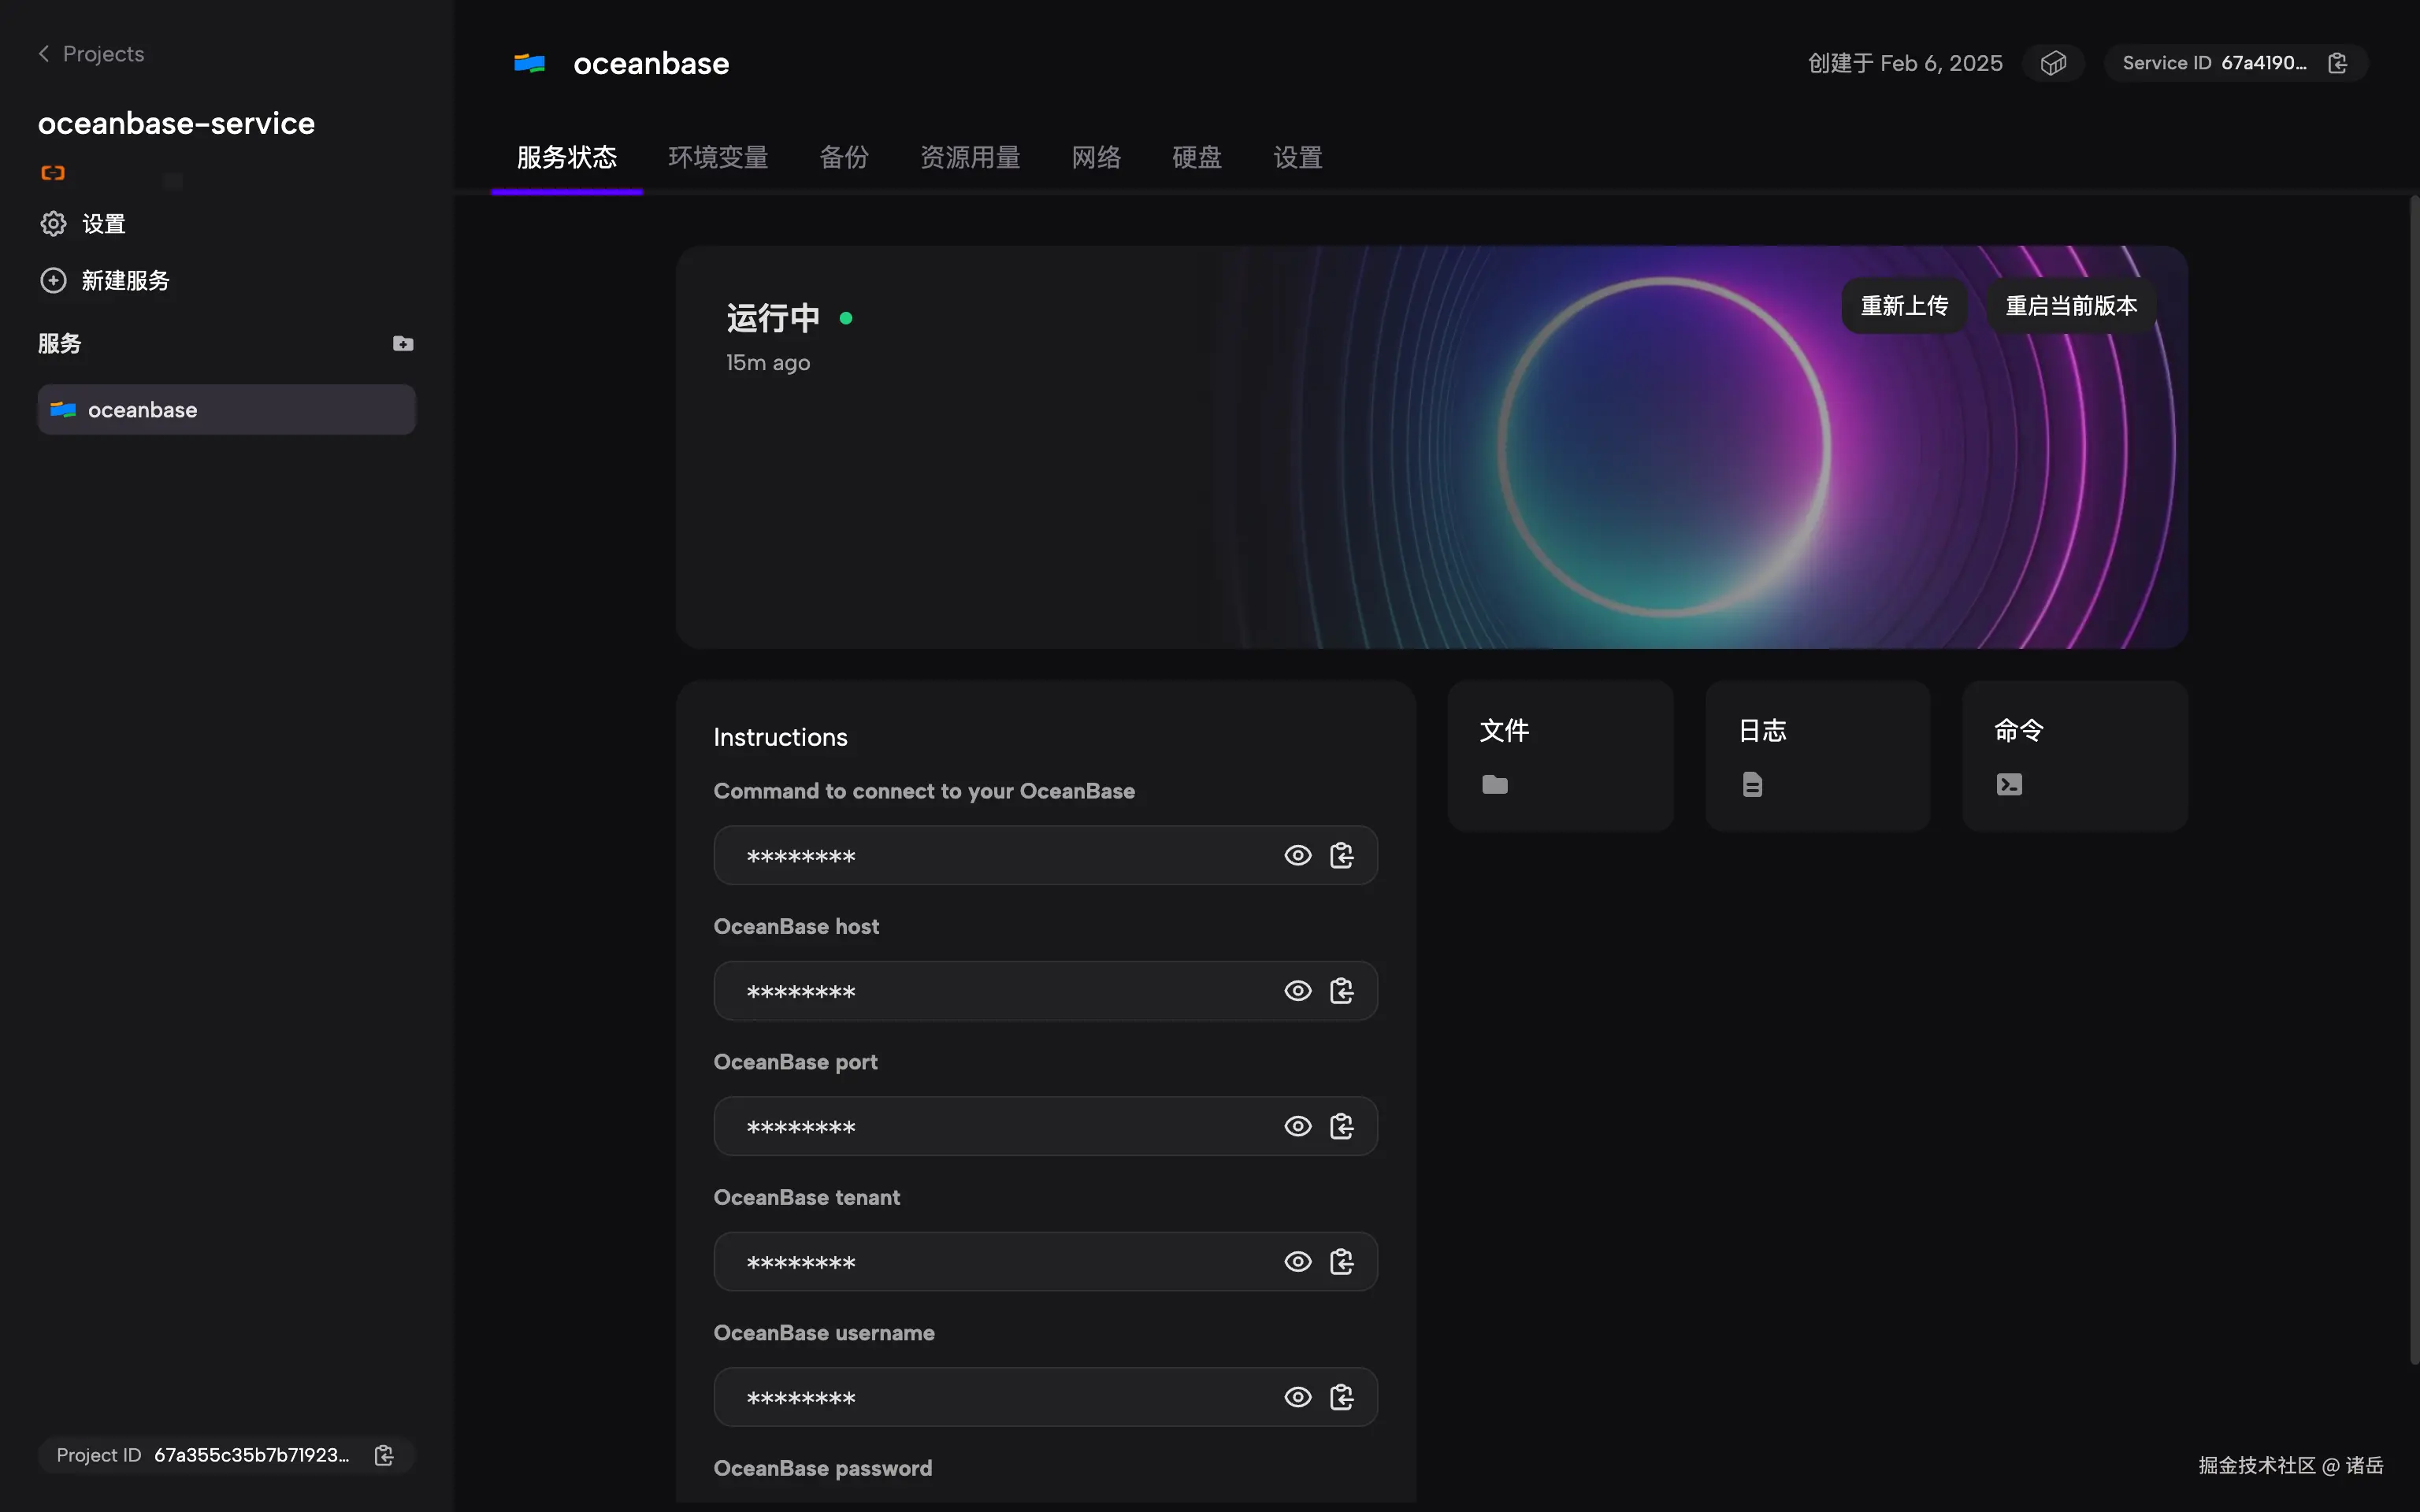Click the cube icon beside creation date

click(2053, 63)
